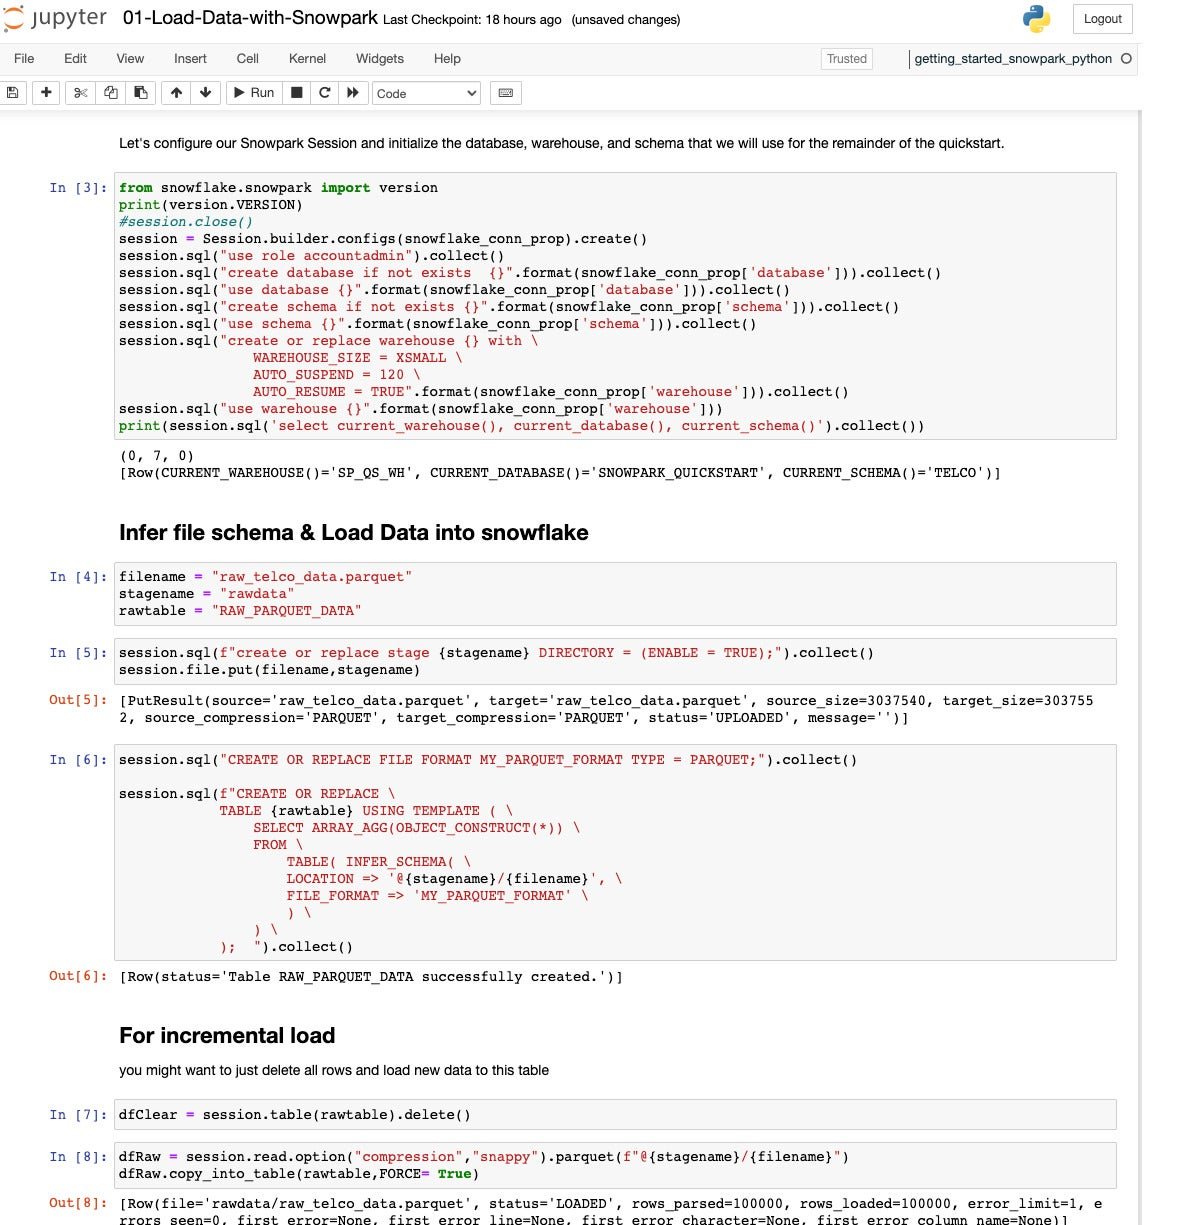Copy selected cells icon
This screenshot has height=1225, width=1200.
click(111, 93)
